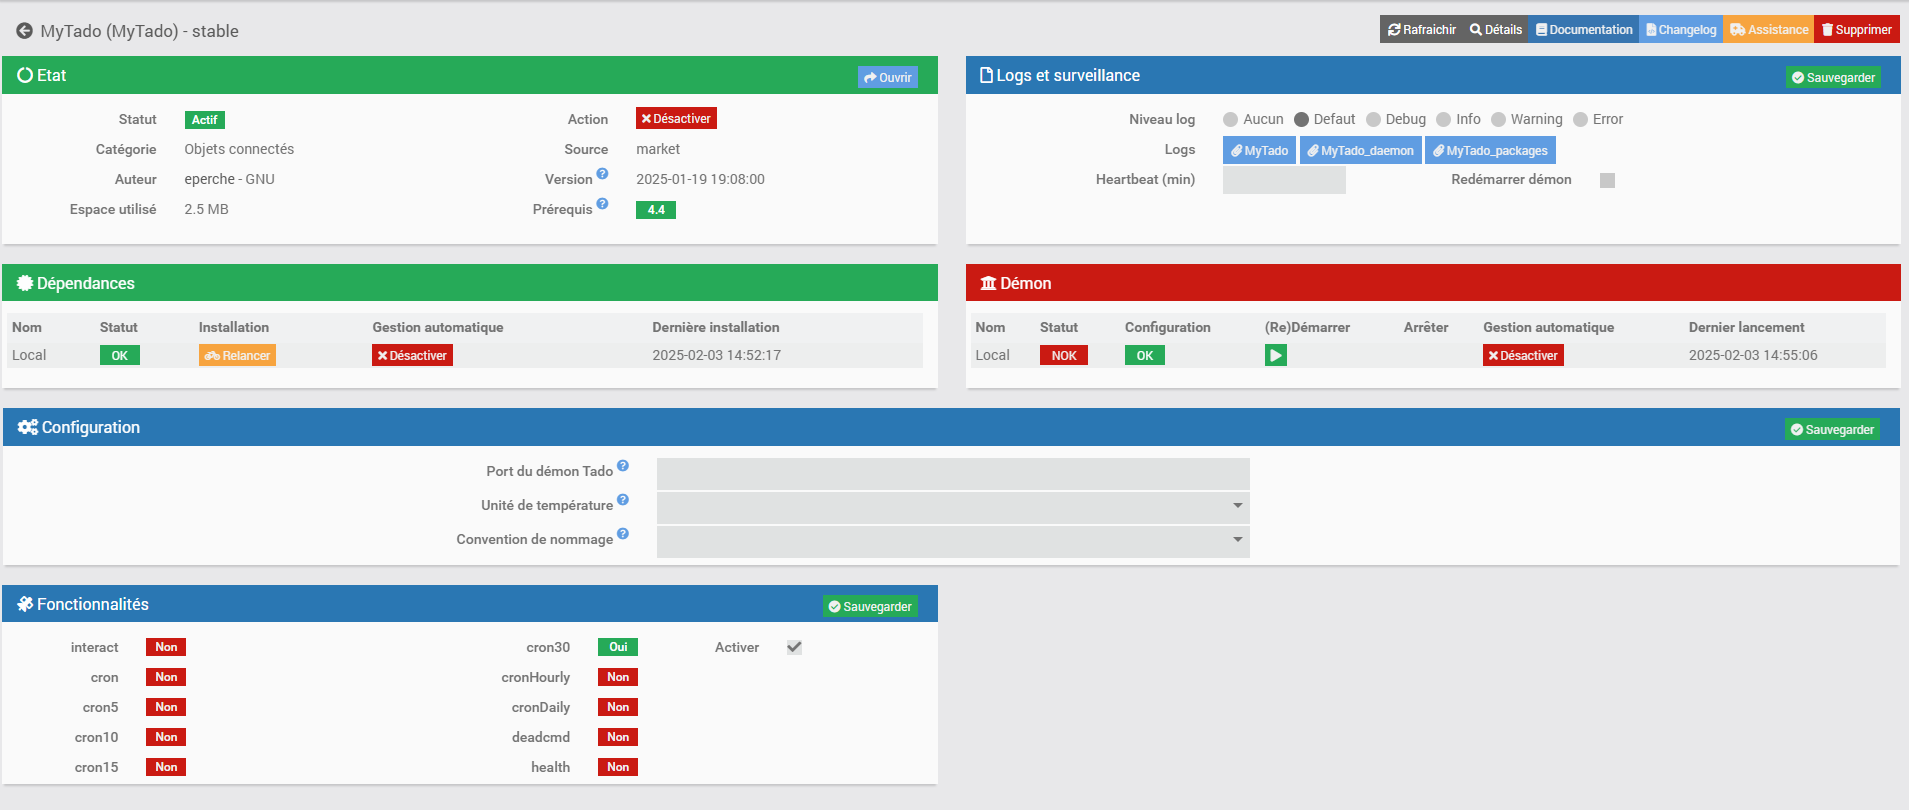Open the Documentation page
The height and width of the screenshot is (810, 1909).
point(1584,30)
